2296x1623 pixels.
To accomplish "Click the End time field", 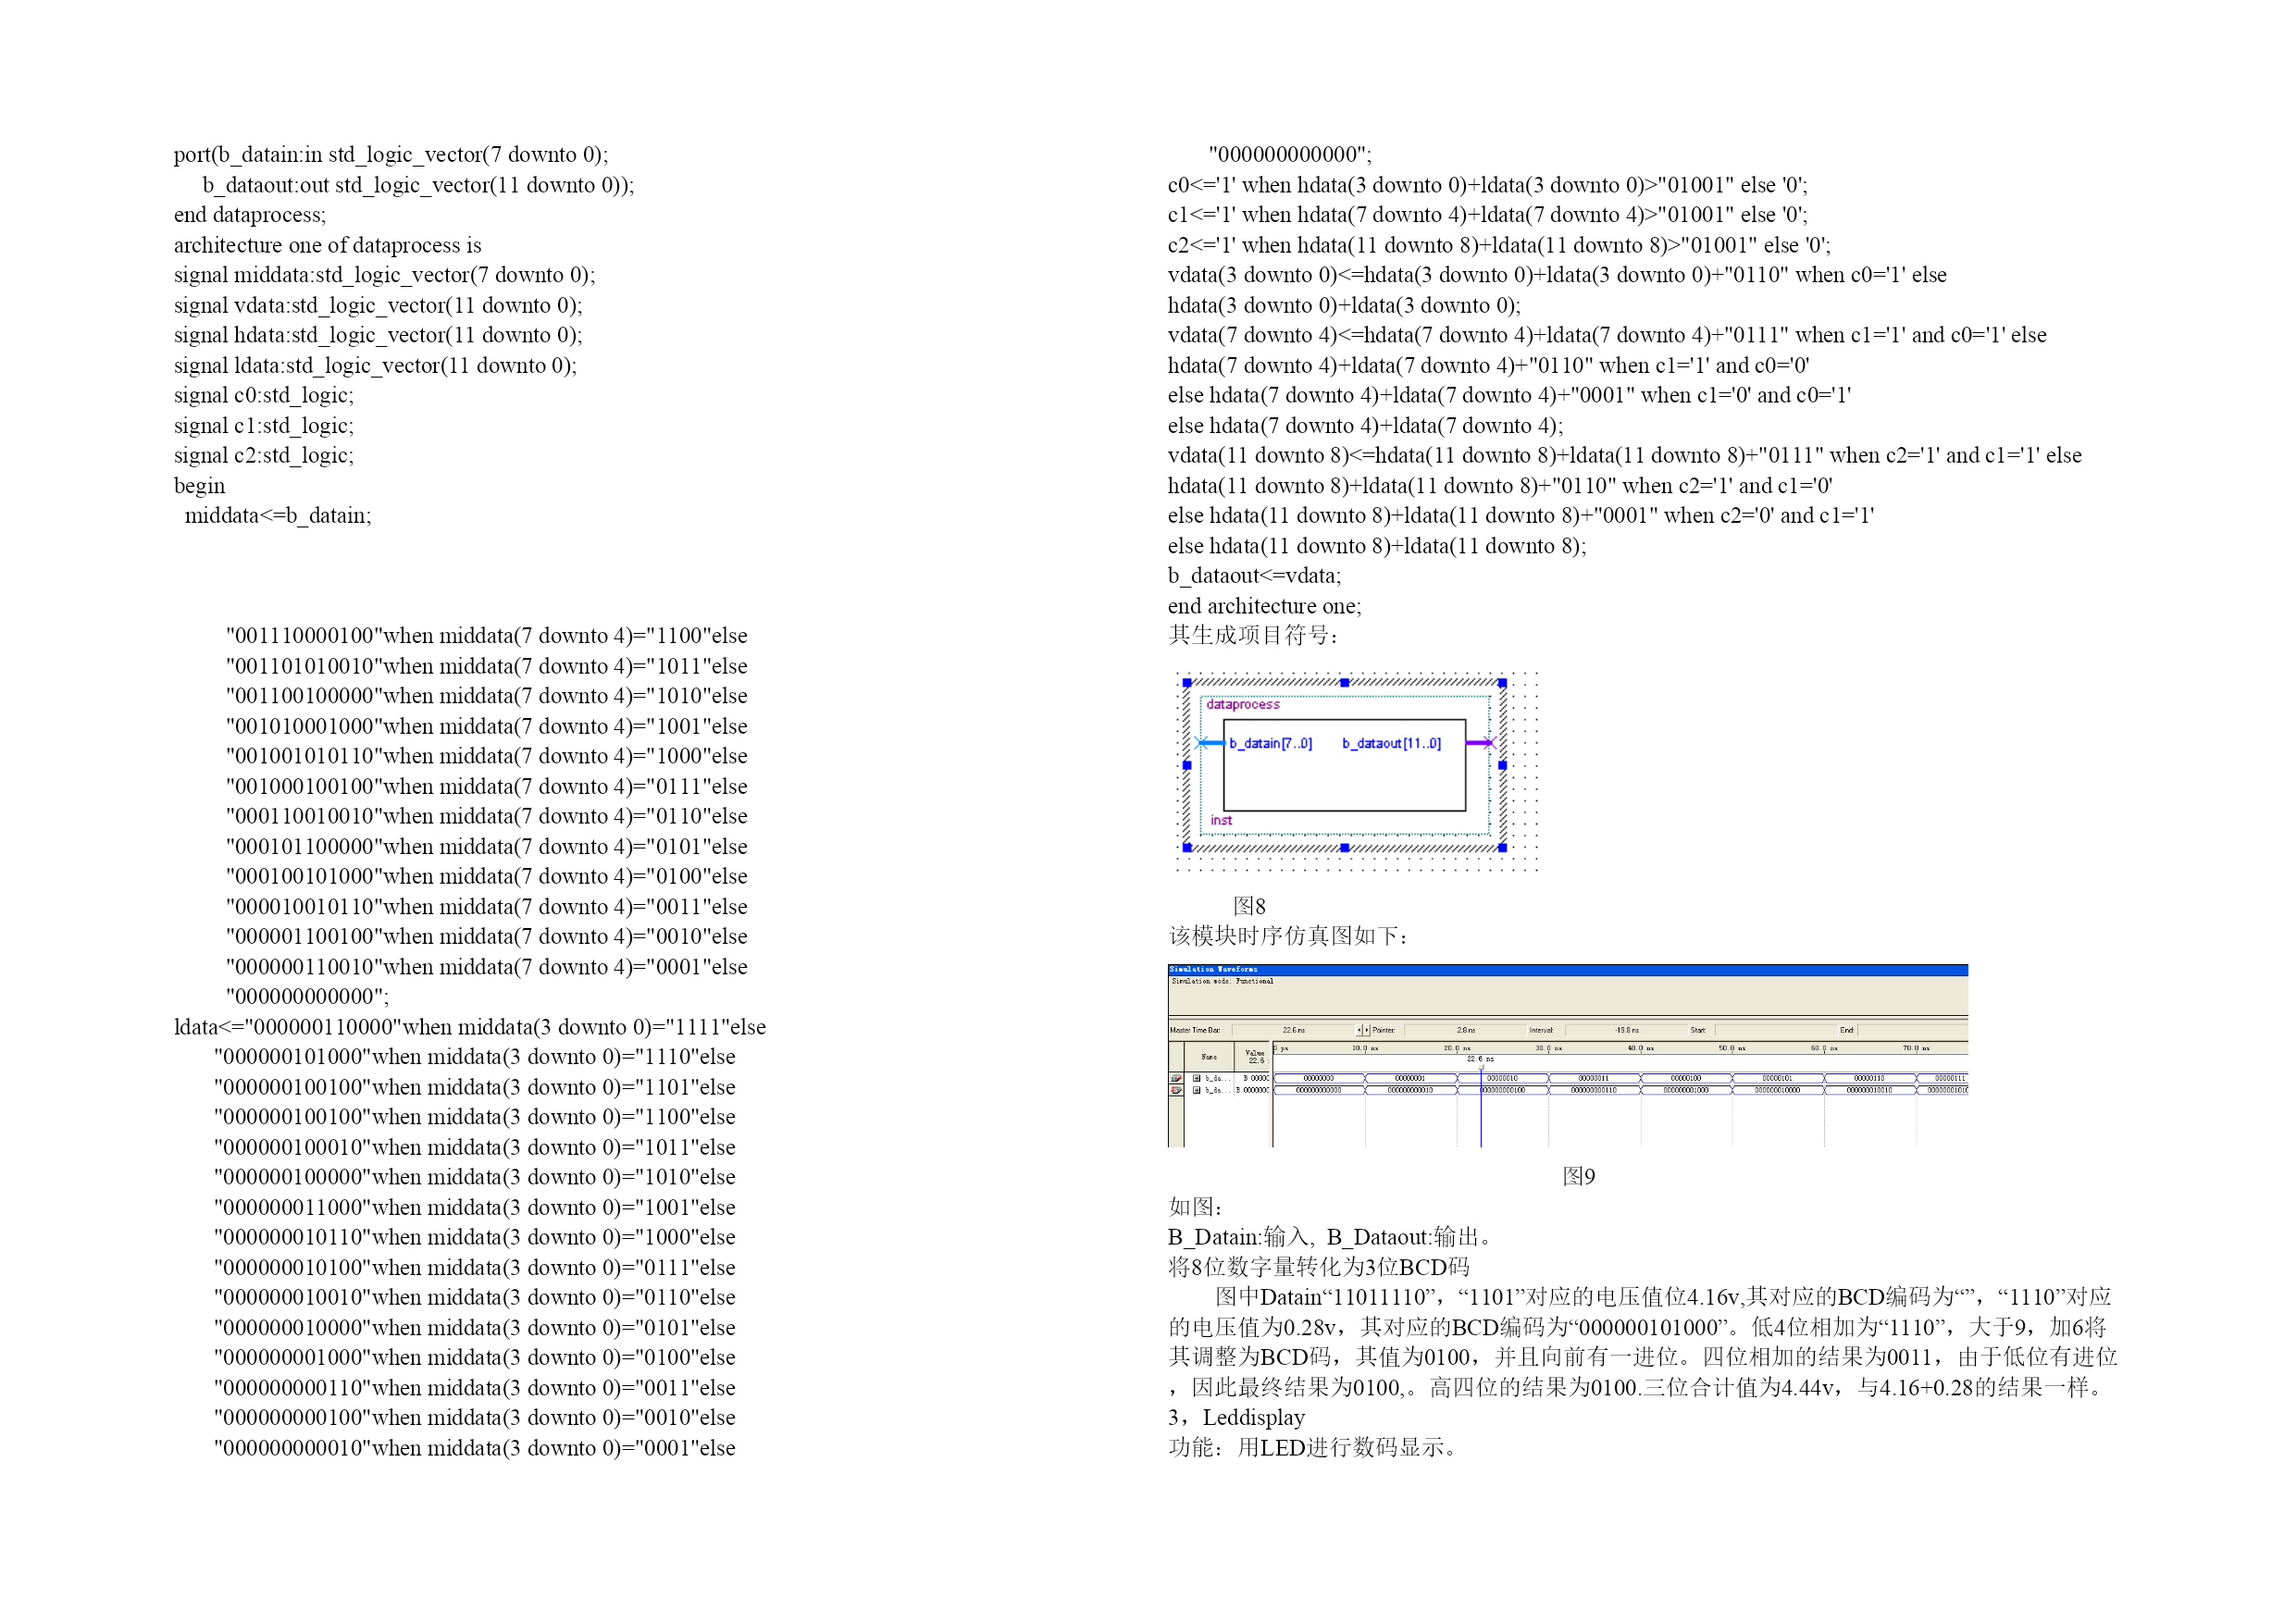I will pos(1913,1030).
